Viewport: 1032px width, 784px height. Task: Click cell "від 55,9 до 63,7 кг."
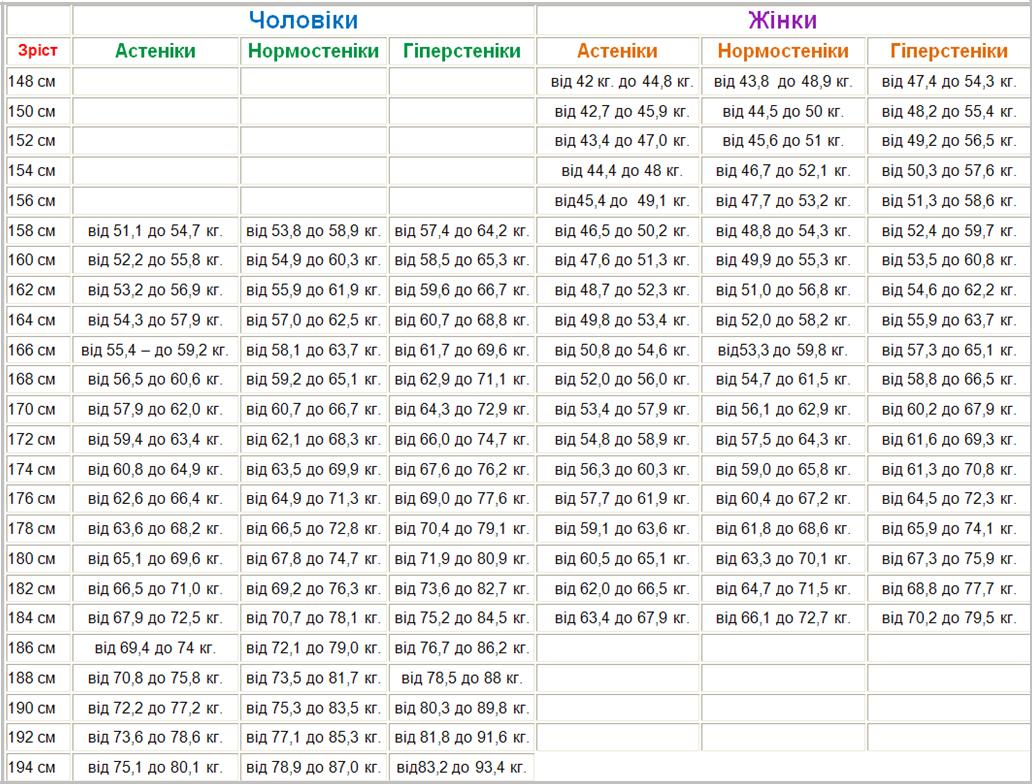tap(949, 321)
